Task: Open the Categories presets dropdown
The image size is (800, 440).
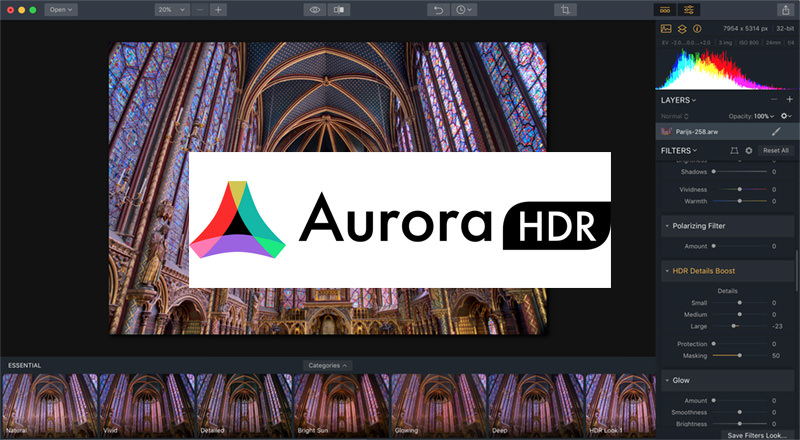Action: click(x=327, y=365)
